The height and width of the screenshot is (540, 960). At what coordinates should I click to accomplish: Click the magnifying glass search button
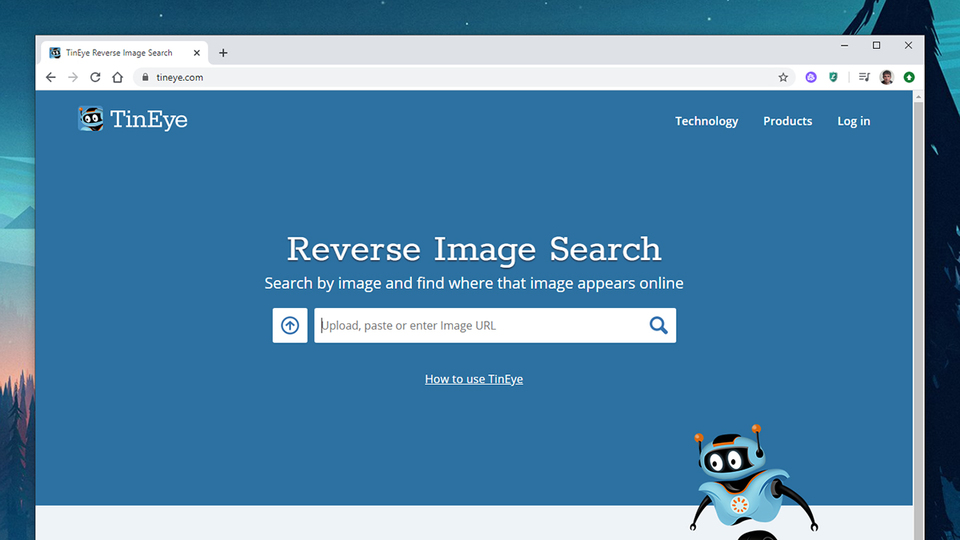click(658, 325)
